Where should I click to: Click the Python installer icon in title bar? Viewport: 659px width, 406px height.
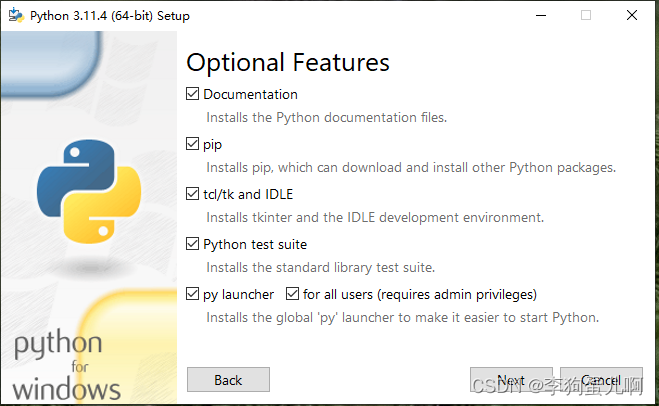pyautogui.click(x=16, y=16)
